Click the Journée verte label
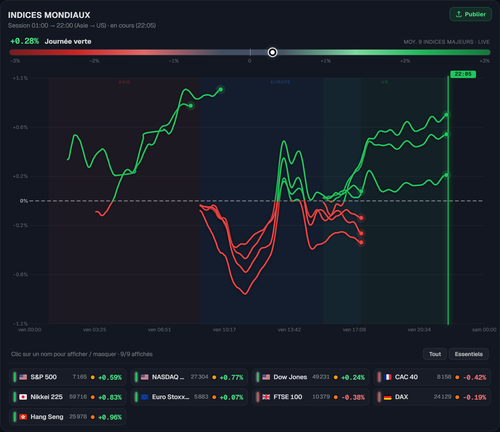This screenshot has height=432, width=500. 68,42
